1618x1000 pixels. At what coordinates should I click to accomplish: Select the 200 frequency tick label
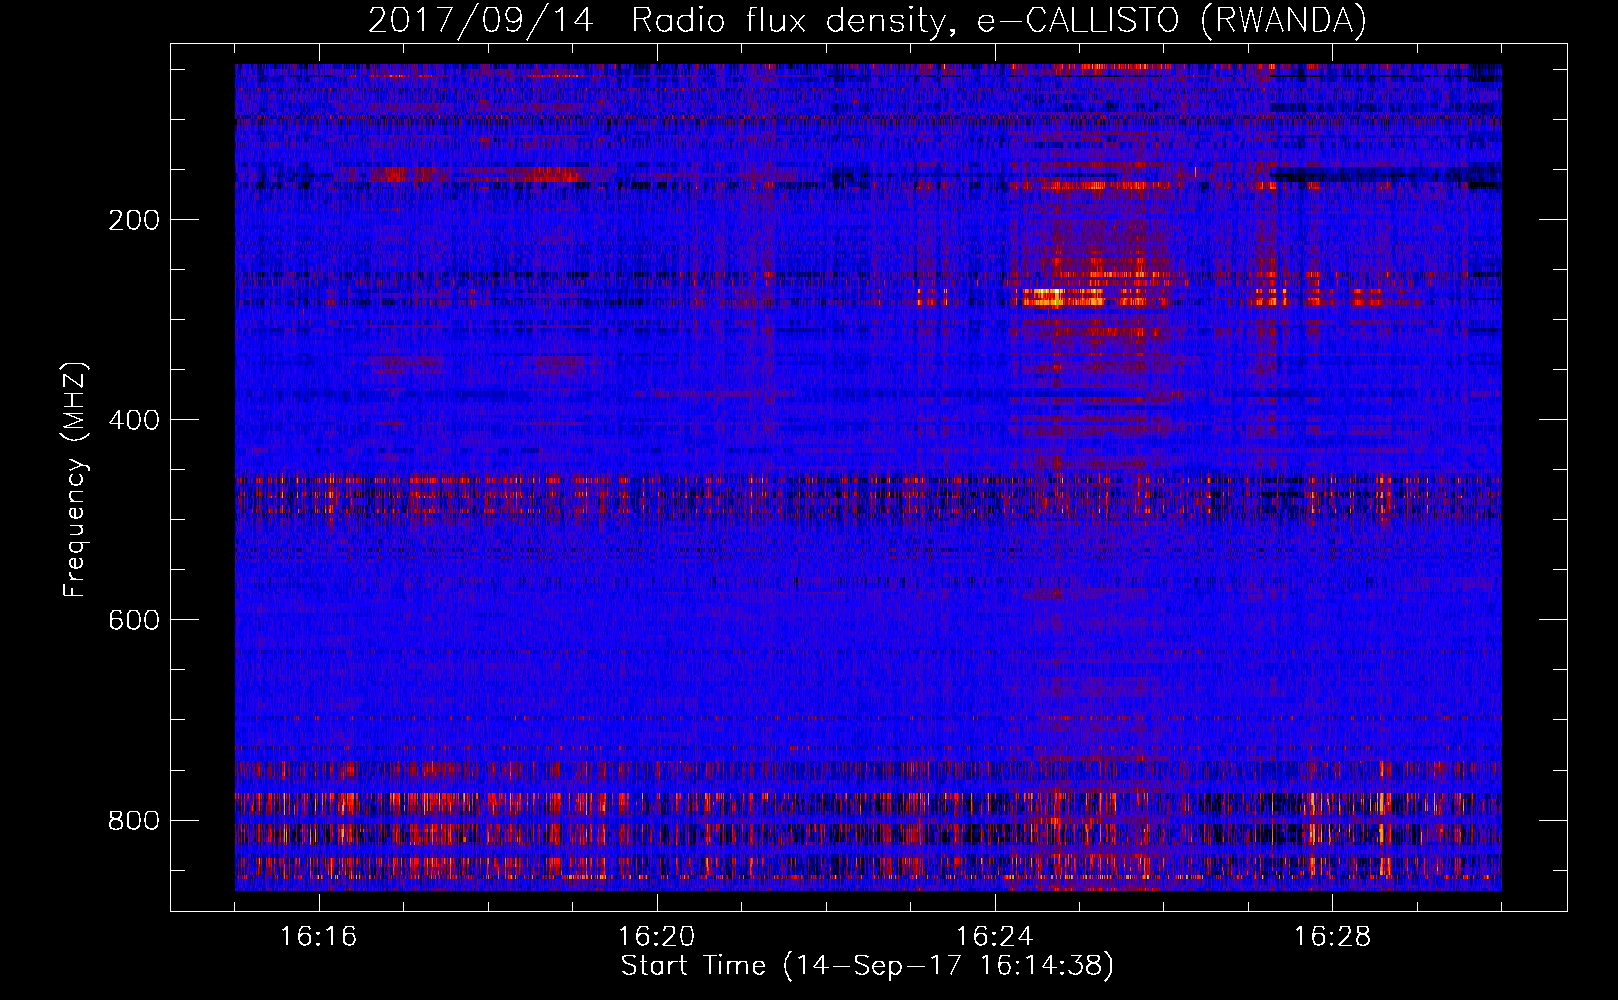[x=134, y=220]
